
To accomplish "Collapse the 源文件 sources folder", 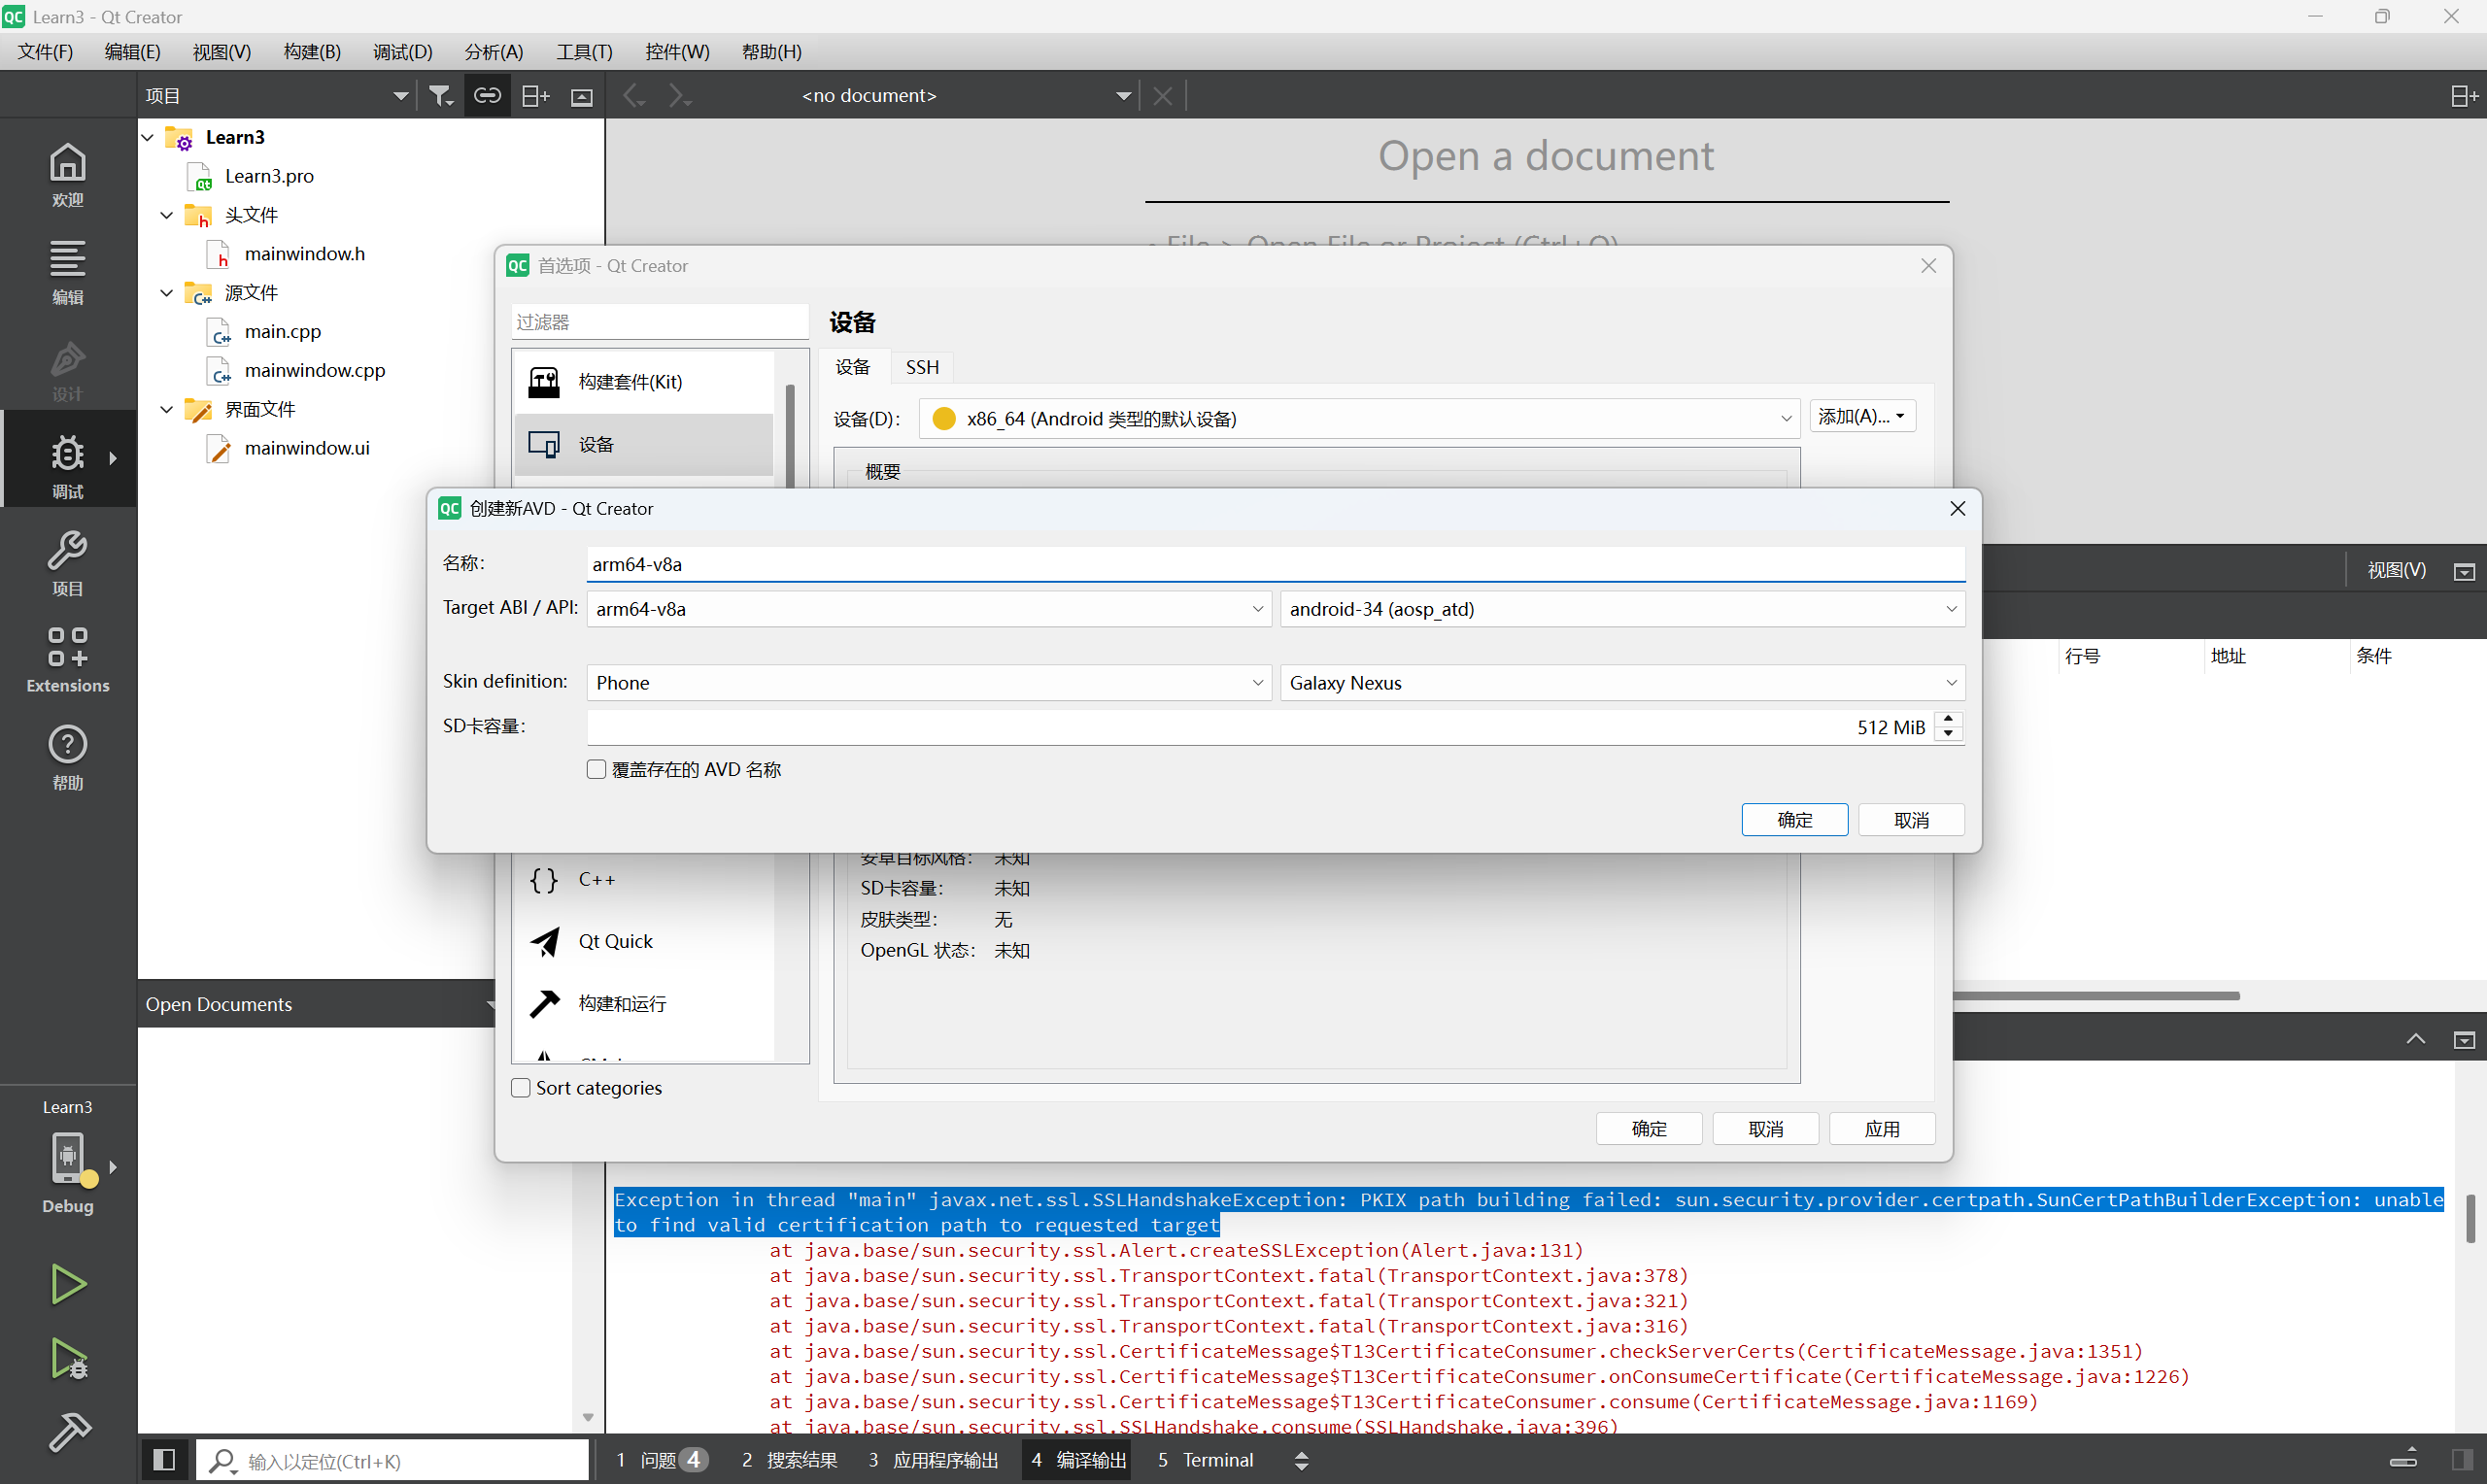I will pyautogui.click(x=168, y=293).
